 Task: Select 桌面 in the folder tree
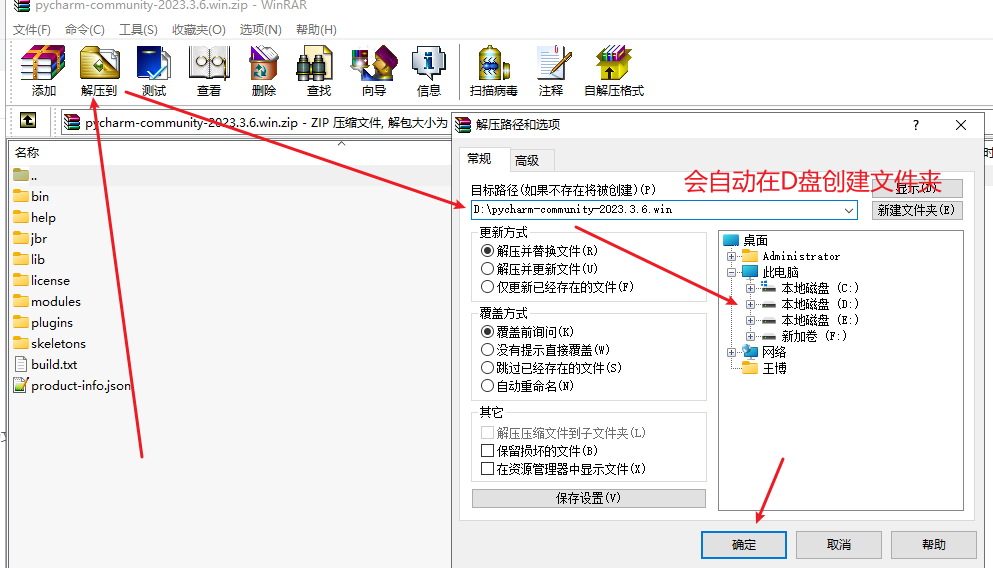pos(755,240)
